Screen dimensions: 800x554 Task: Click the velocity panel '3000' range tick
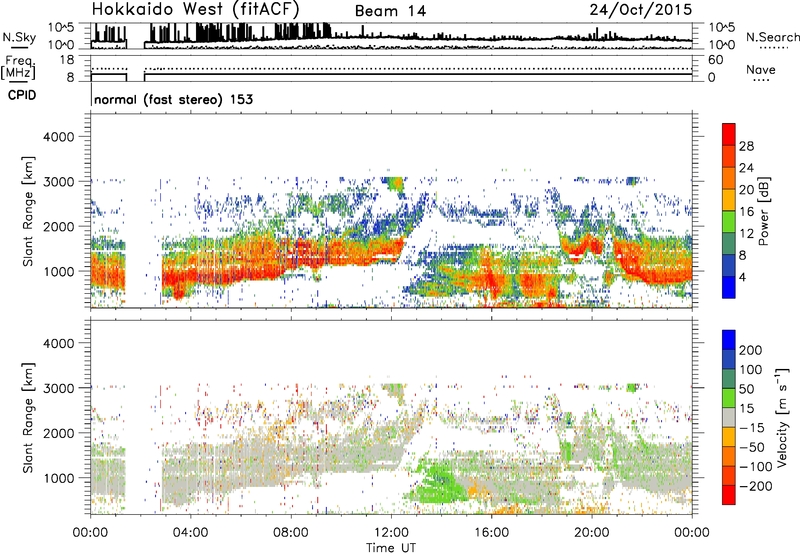coord(59,388)
